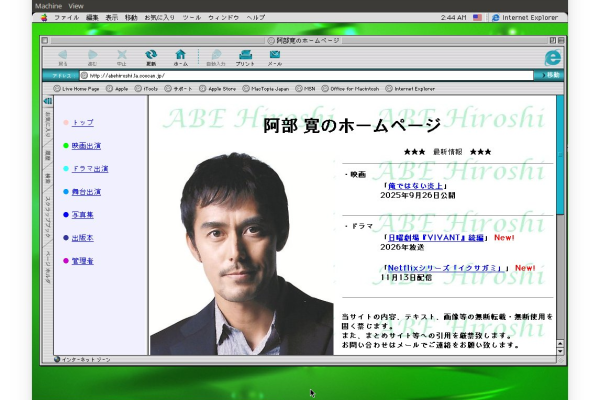
Task: Click the page icon in address field
Action: (84, 75)
